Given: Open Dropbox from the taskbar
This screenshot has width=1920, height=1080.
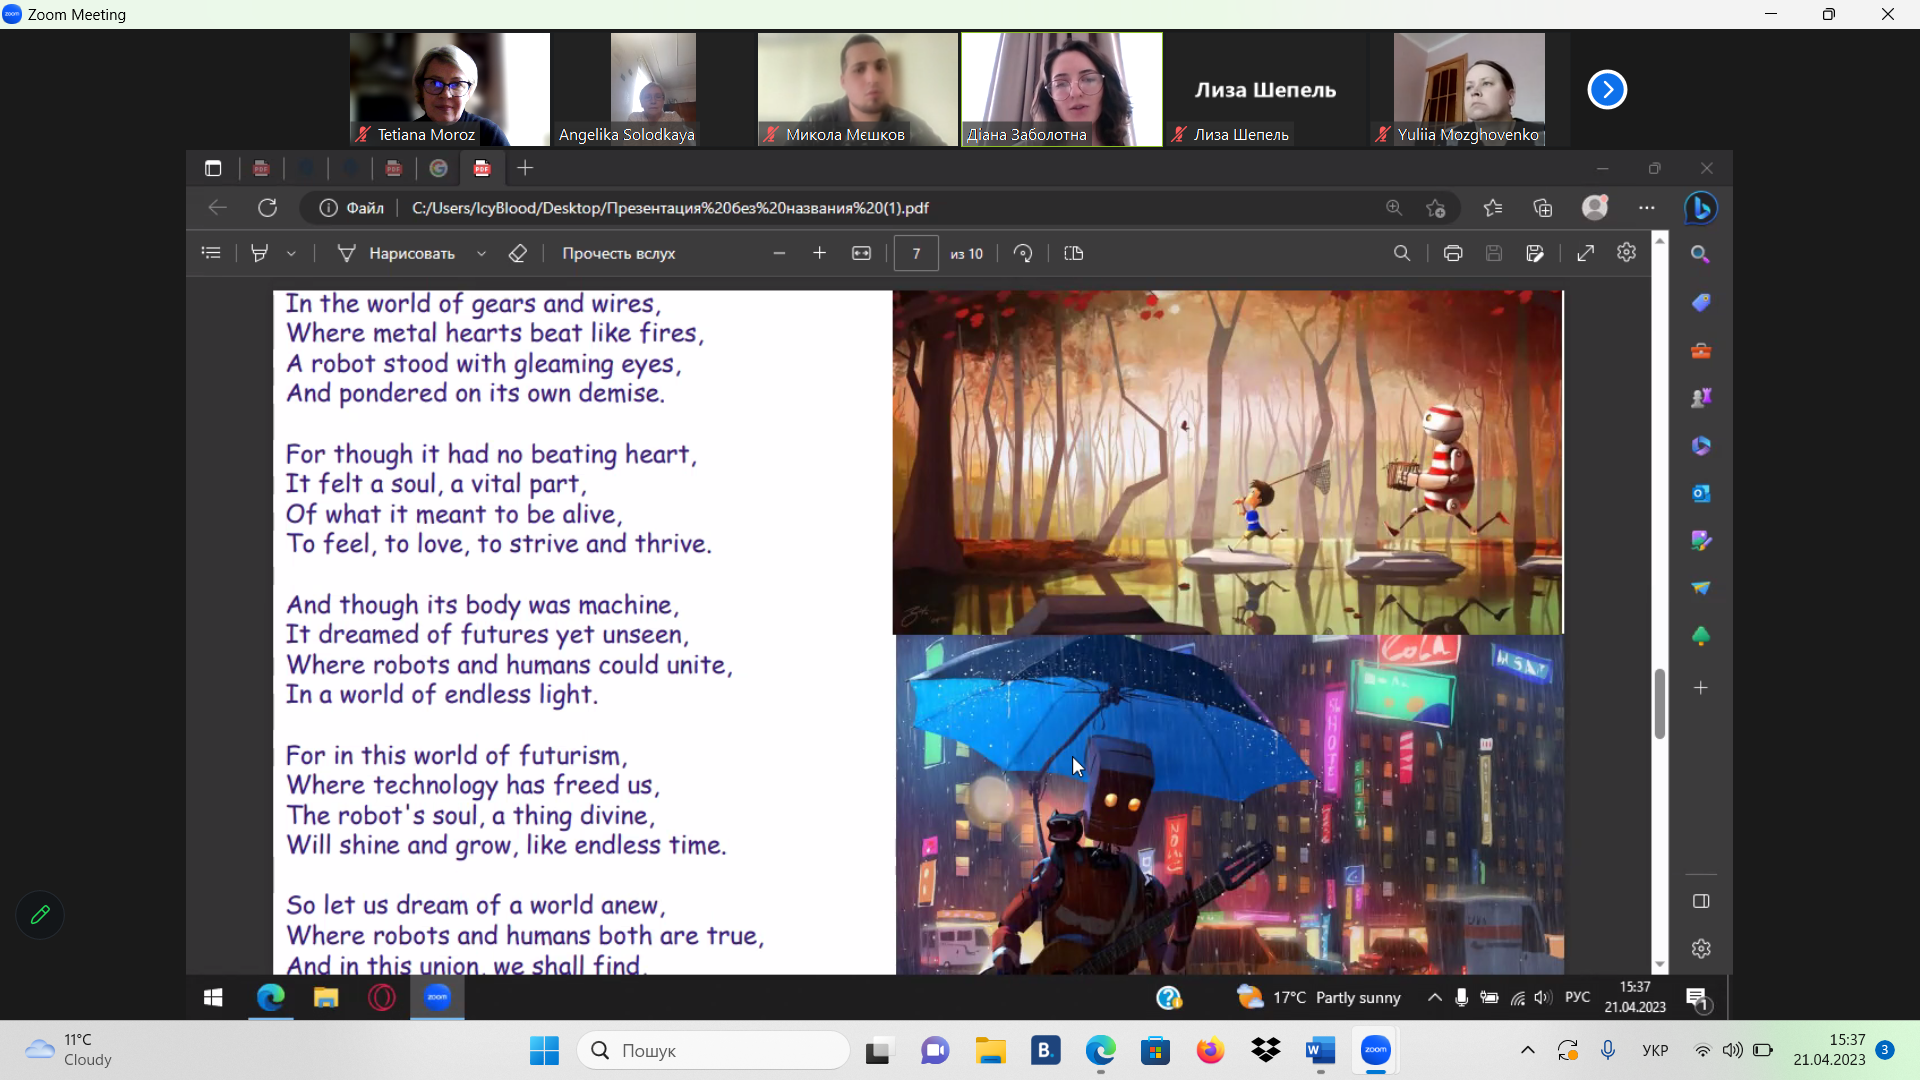Looking at the screenshot, I should (1265, 1050).
